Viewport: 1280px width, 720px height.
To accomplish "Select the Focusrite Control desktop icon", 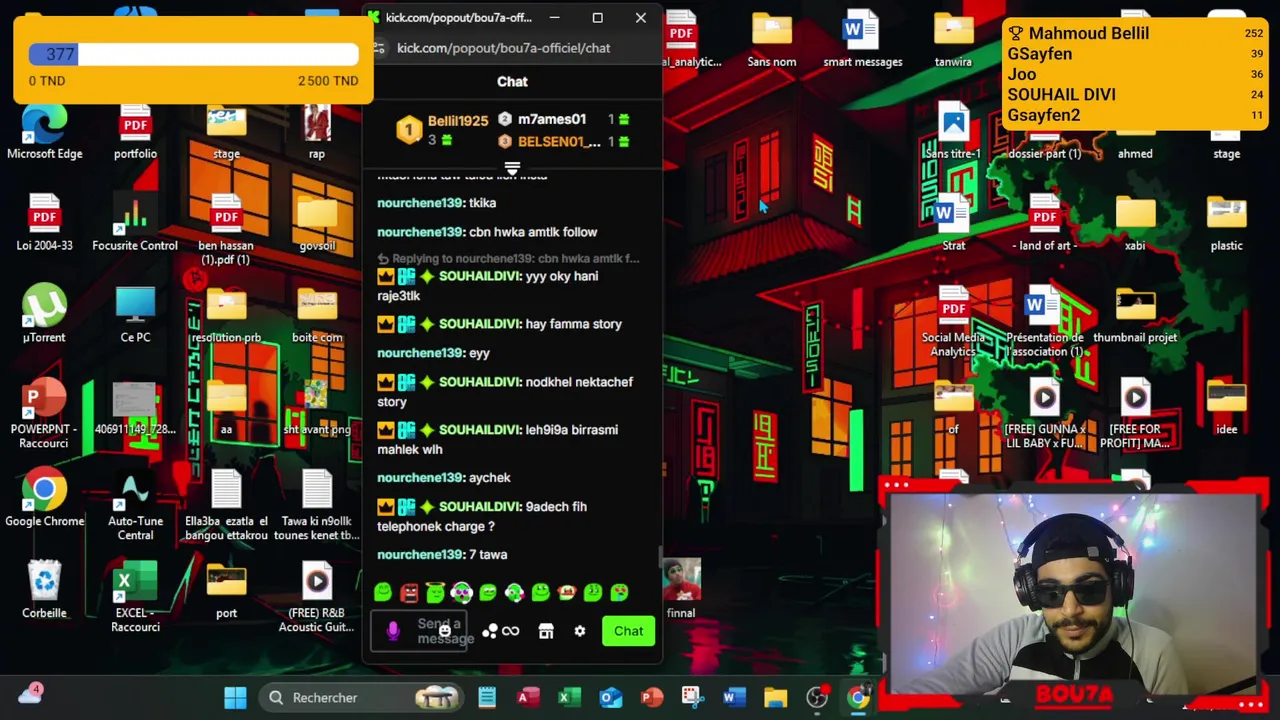I will 135,224.
